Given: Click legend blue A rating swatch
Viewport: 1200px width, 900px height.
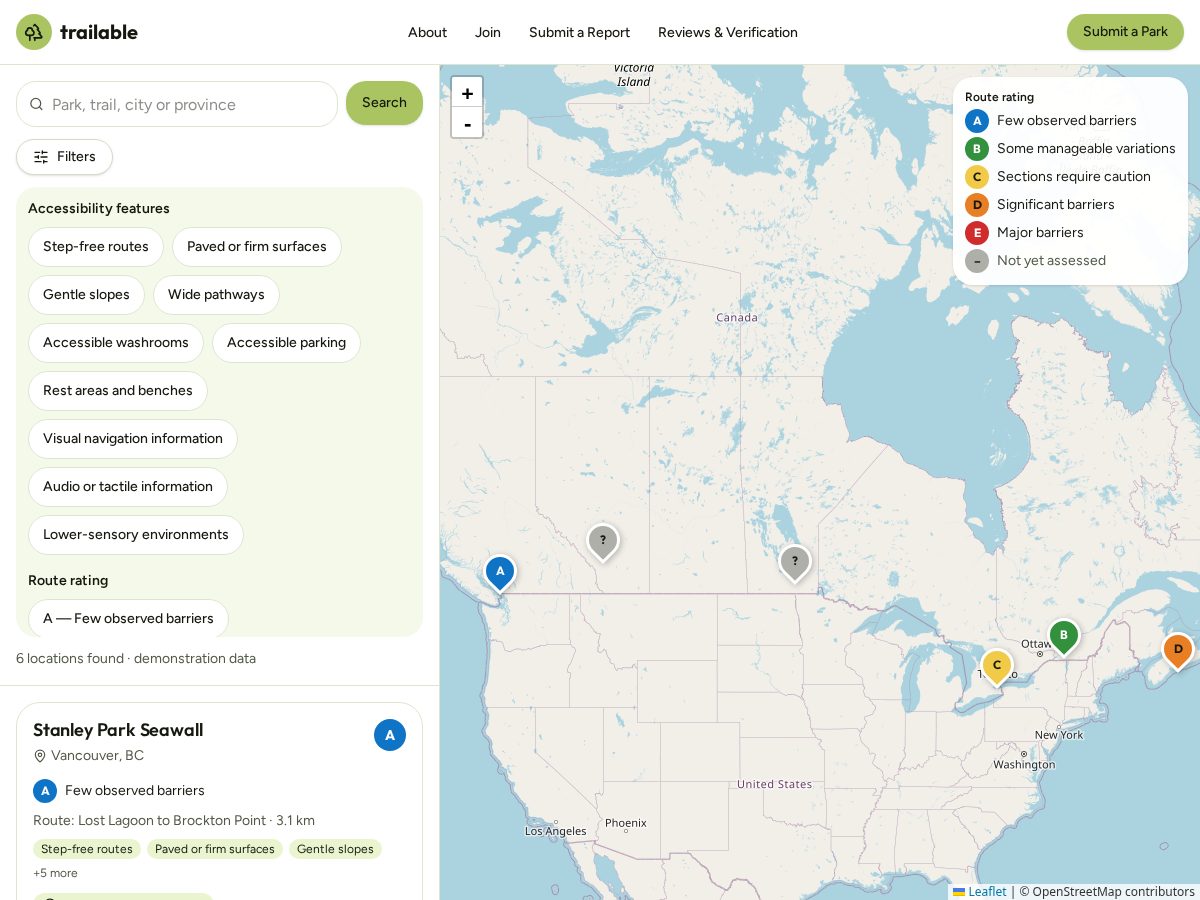Looking at the screenshot, I should point(977,121).
